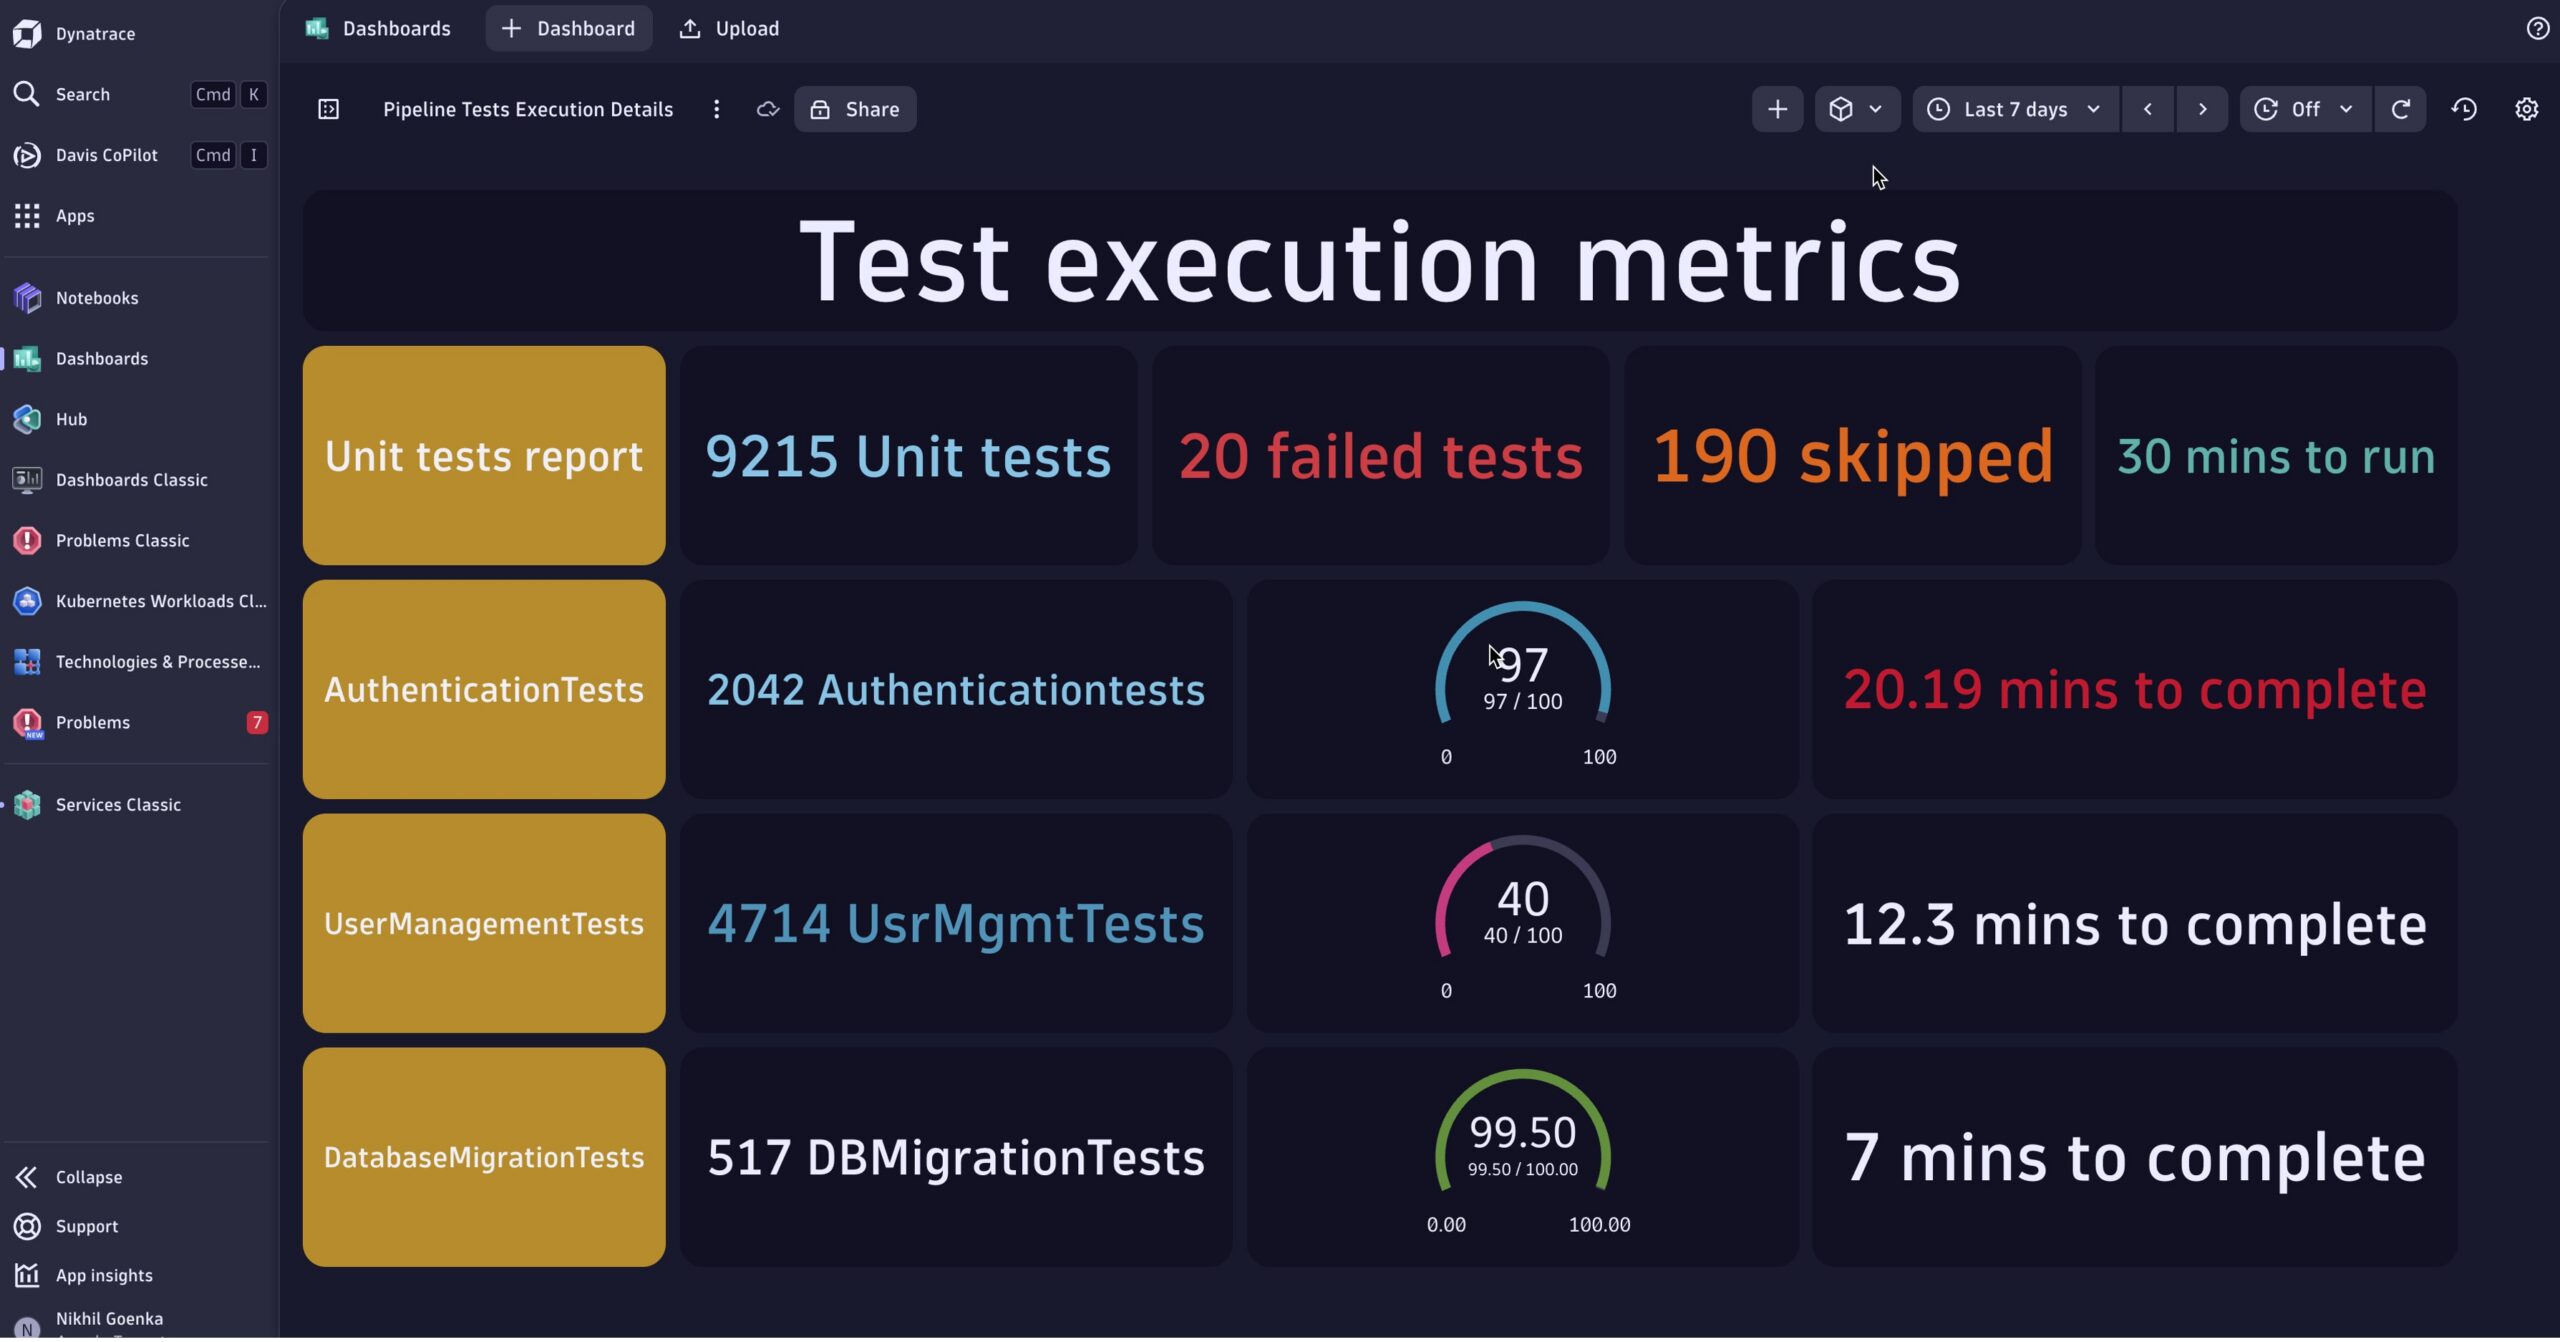Expand the Last 7 days timeframe dropdown

pyautogui.click(x=2014, y=109)
